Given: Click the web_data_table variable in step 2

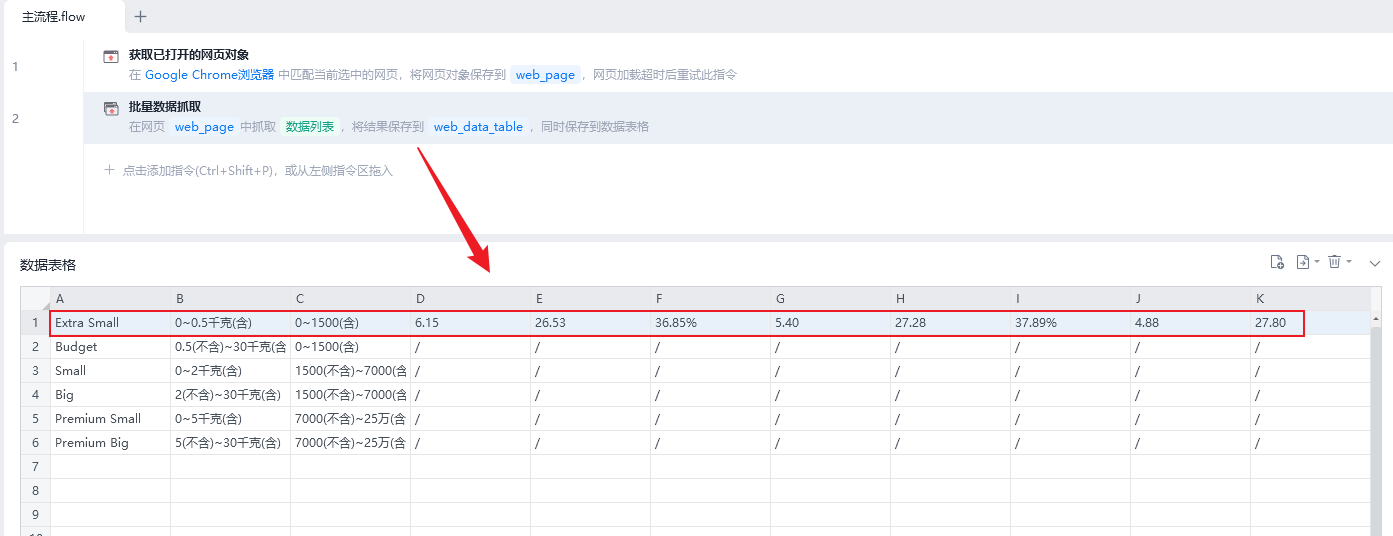Looking at the screenshot, I should point(478,127).
